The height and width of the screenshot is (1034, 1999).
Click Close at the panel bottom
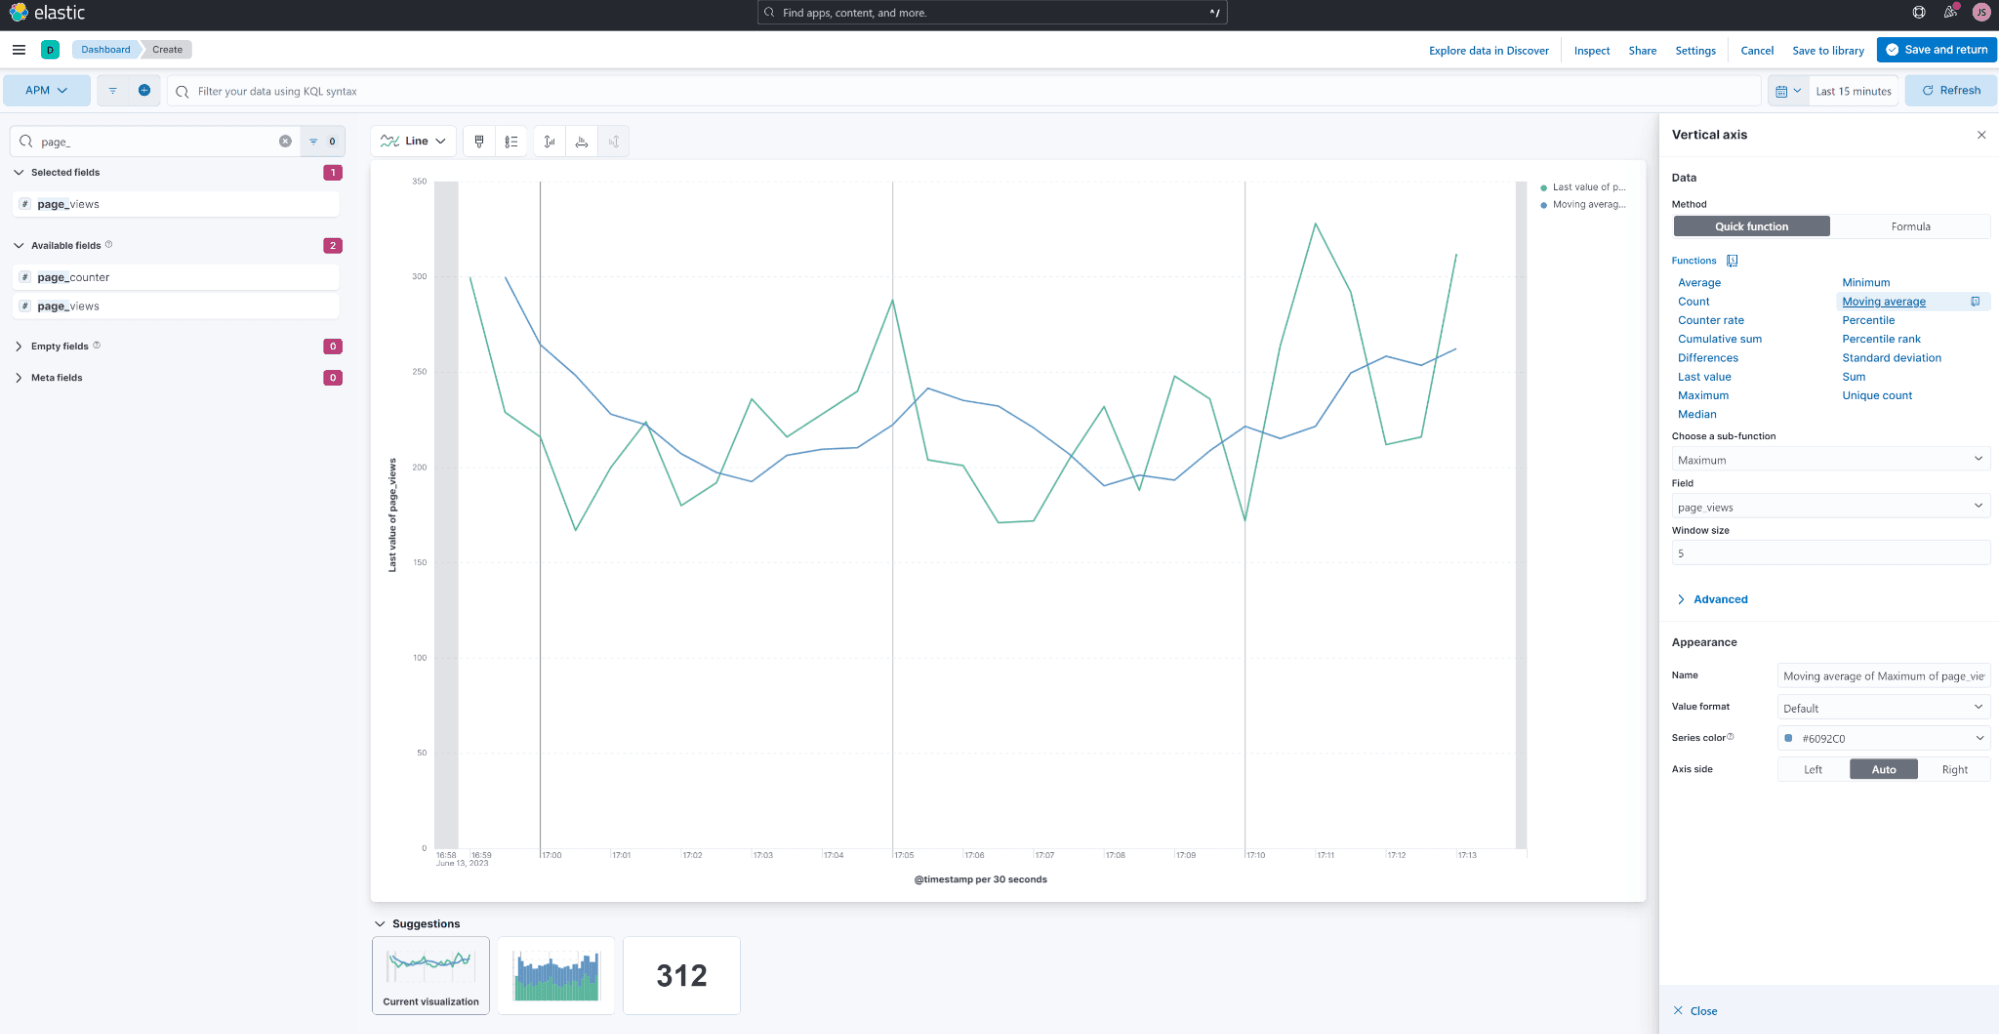coord(1695,1011)
